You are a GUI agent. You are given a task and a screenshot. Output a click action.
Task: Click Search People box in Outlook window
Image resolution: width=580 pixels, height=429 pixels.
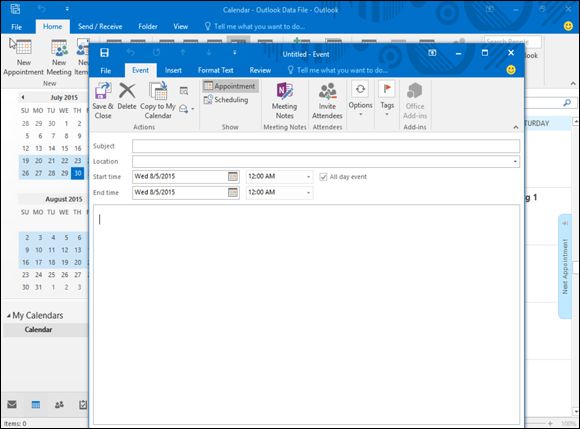(x=513, y=41)
